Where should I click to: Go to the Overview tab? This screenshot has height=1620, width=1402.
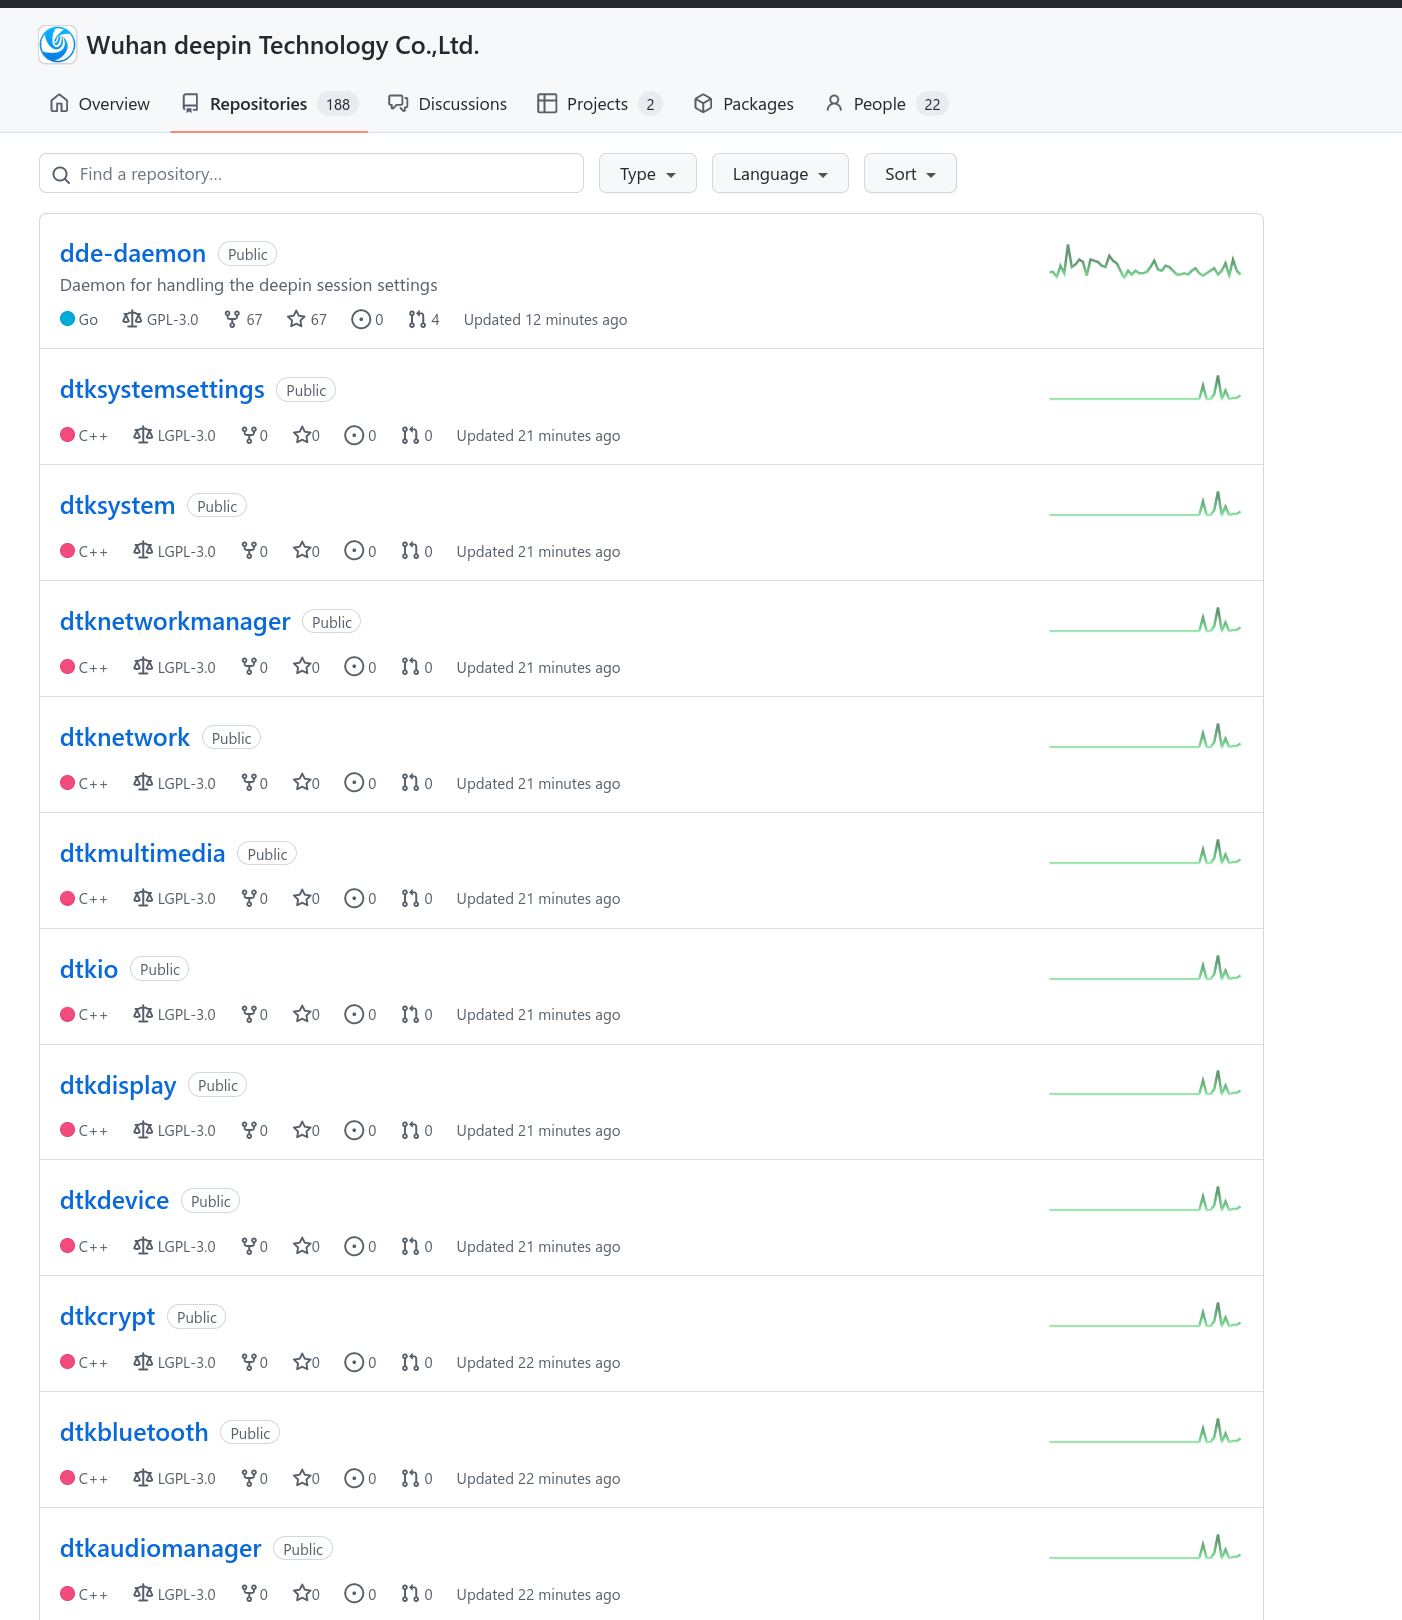(100, 104)
